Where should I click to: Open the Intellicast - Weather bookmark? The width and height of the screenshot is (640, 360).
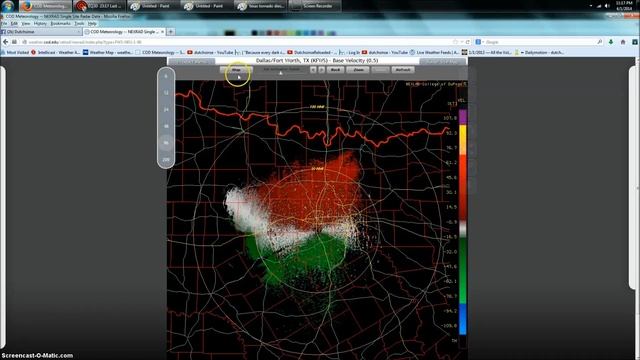(x=56, y=52)
